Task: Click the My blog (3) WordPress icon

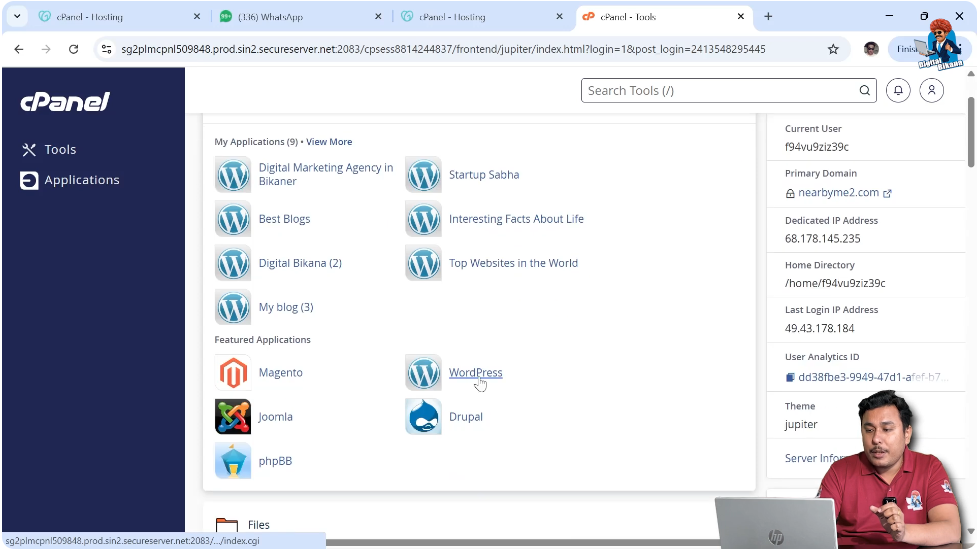Action: [233, 307]
